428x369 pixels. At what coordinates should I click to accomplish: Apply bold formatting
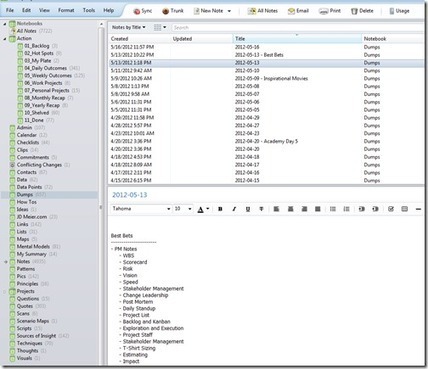tap(220, 209)
